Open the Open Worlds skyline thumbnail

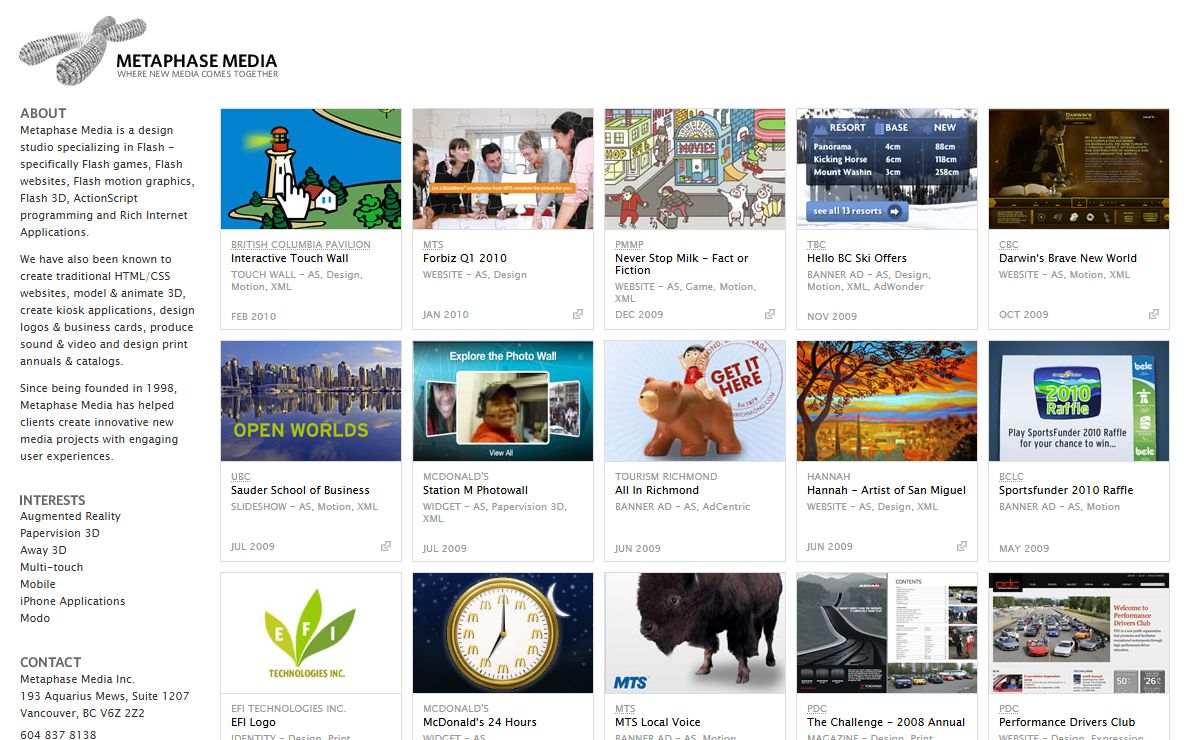coord(311,401)
